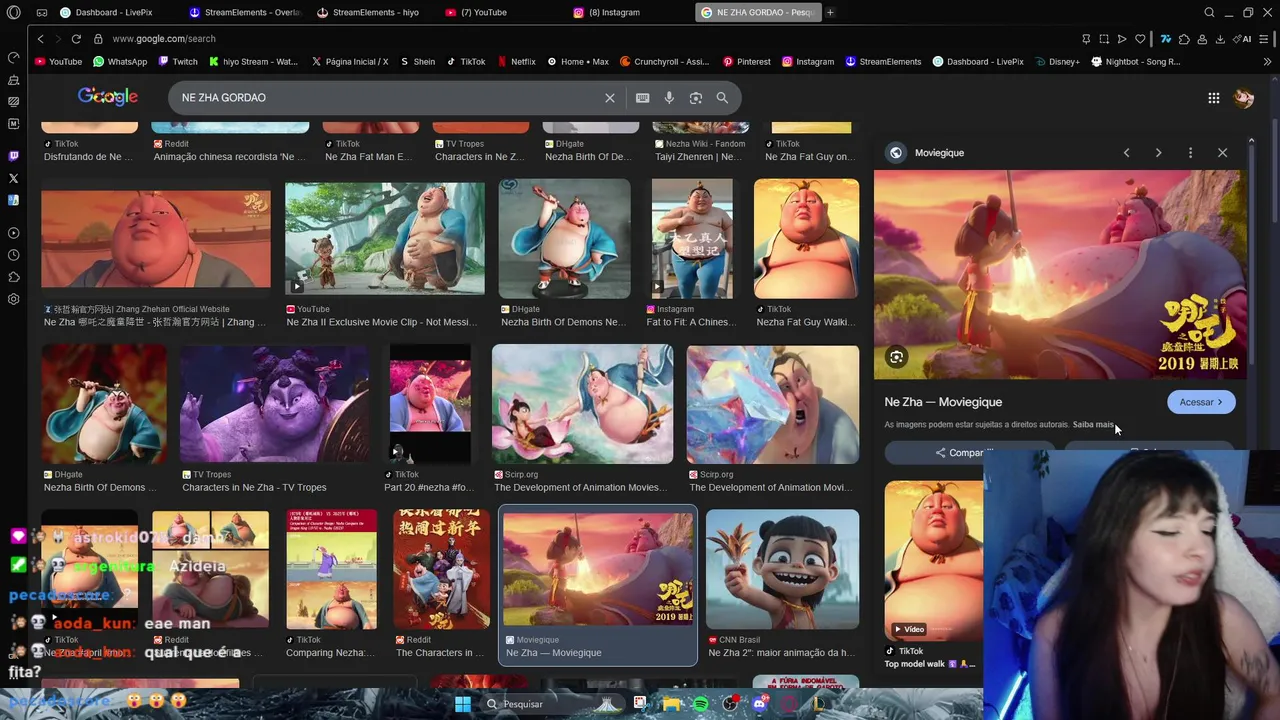Reload the current page

pyautogui.click(x=76, y=38)
